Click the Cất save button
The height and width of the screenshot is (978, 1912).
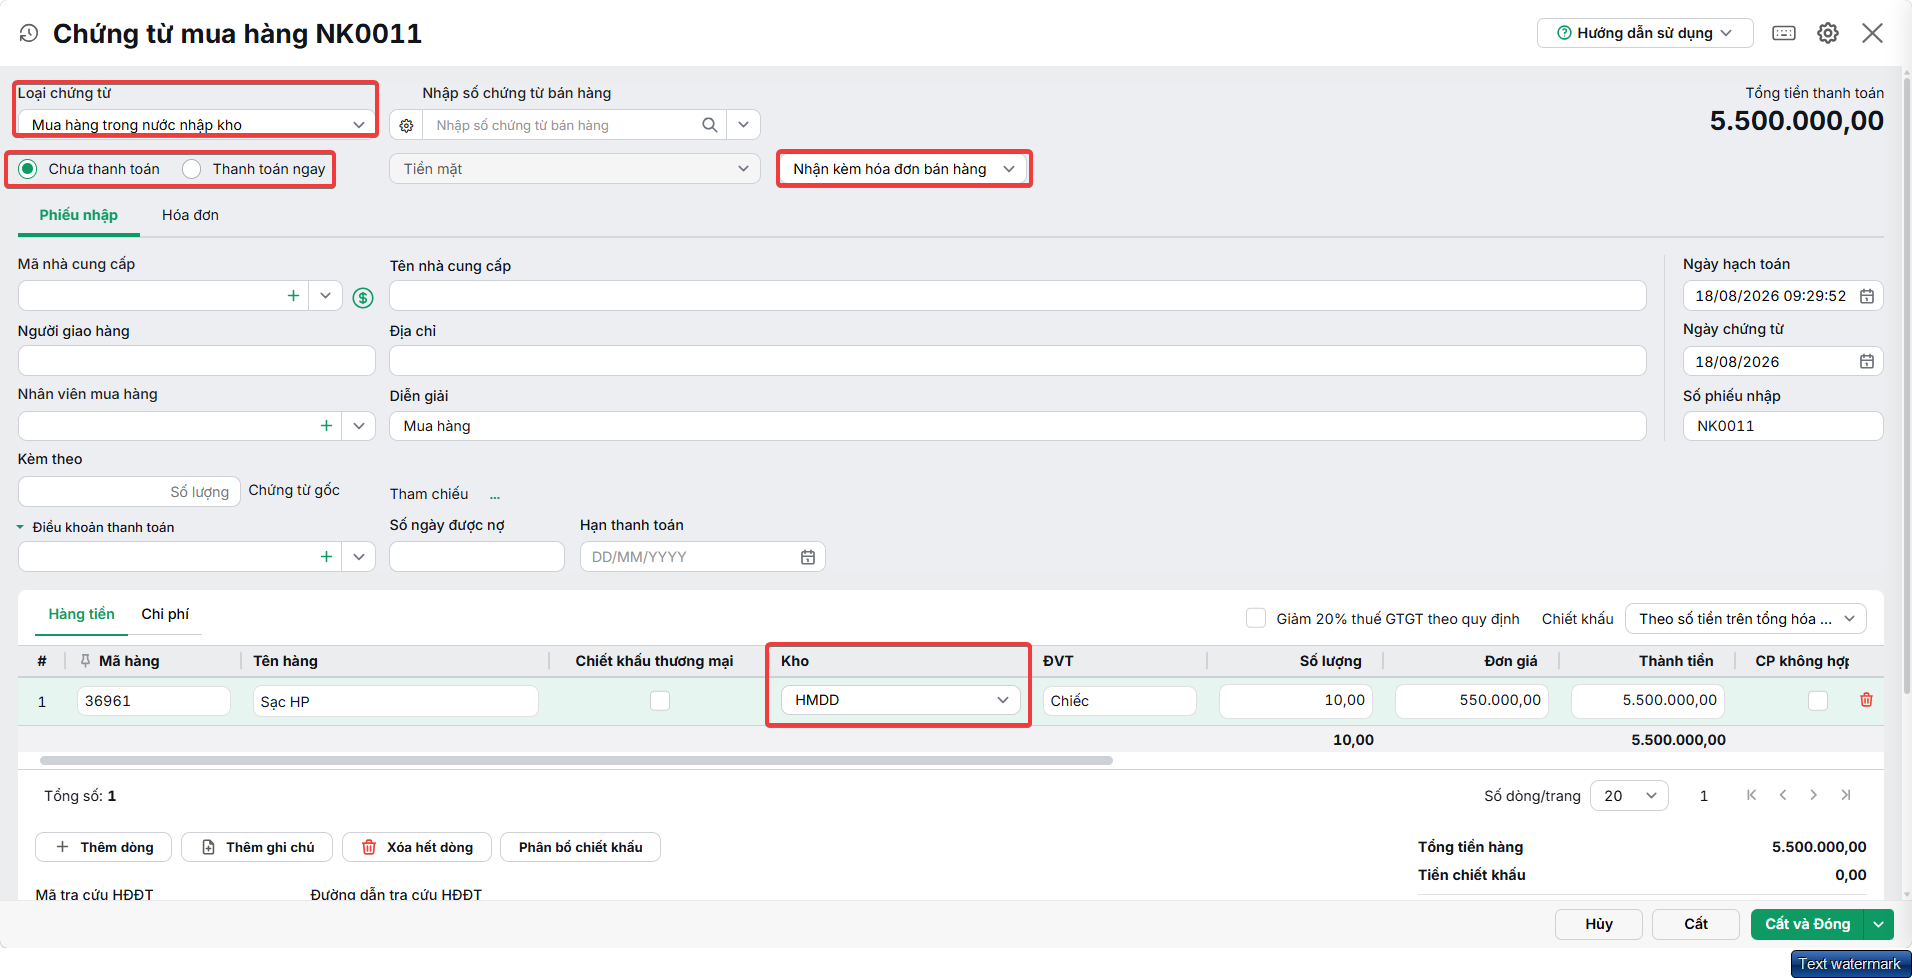click(1696, 924)
